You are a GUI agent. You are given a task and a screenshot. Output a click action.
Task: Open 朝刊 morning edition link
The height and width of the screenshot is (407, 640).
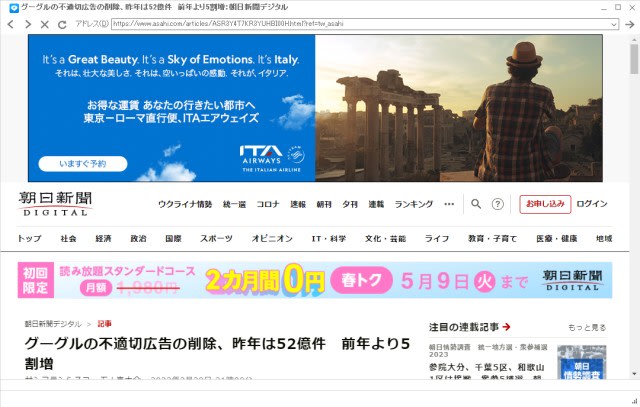click(x=324, y=204)
